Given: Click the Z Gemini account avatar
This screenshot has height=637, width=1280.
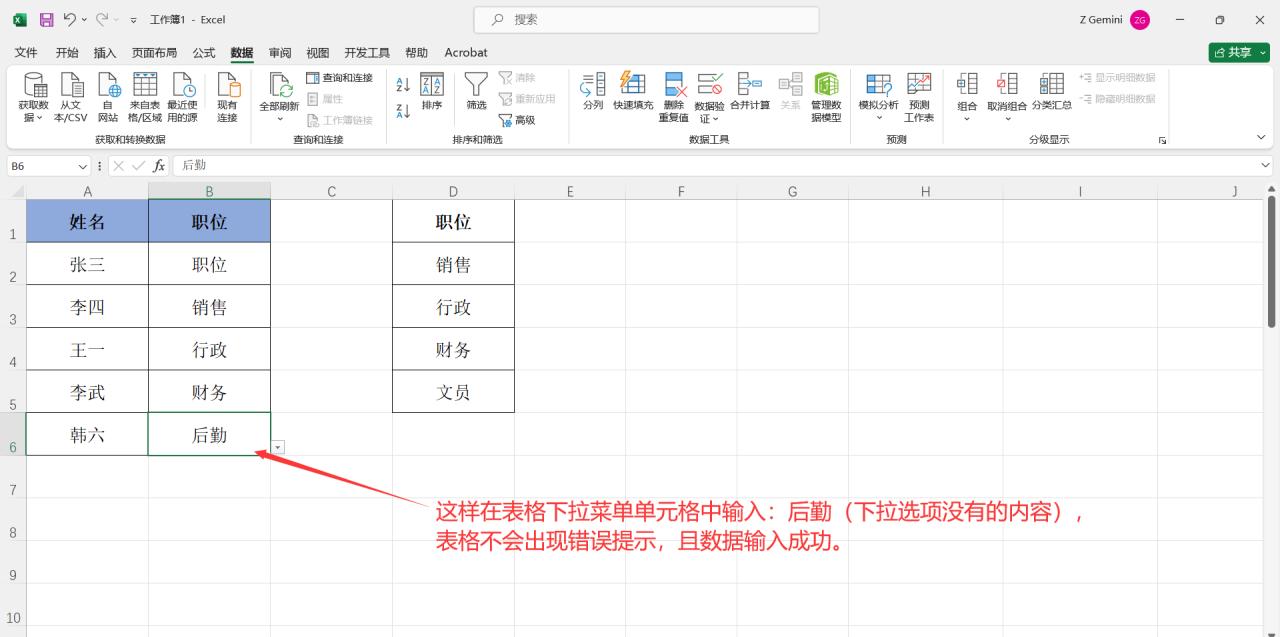Looking at the screenshot, I should click(x=1140, y=20).
